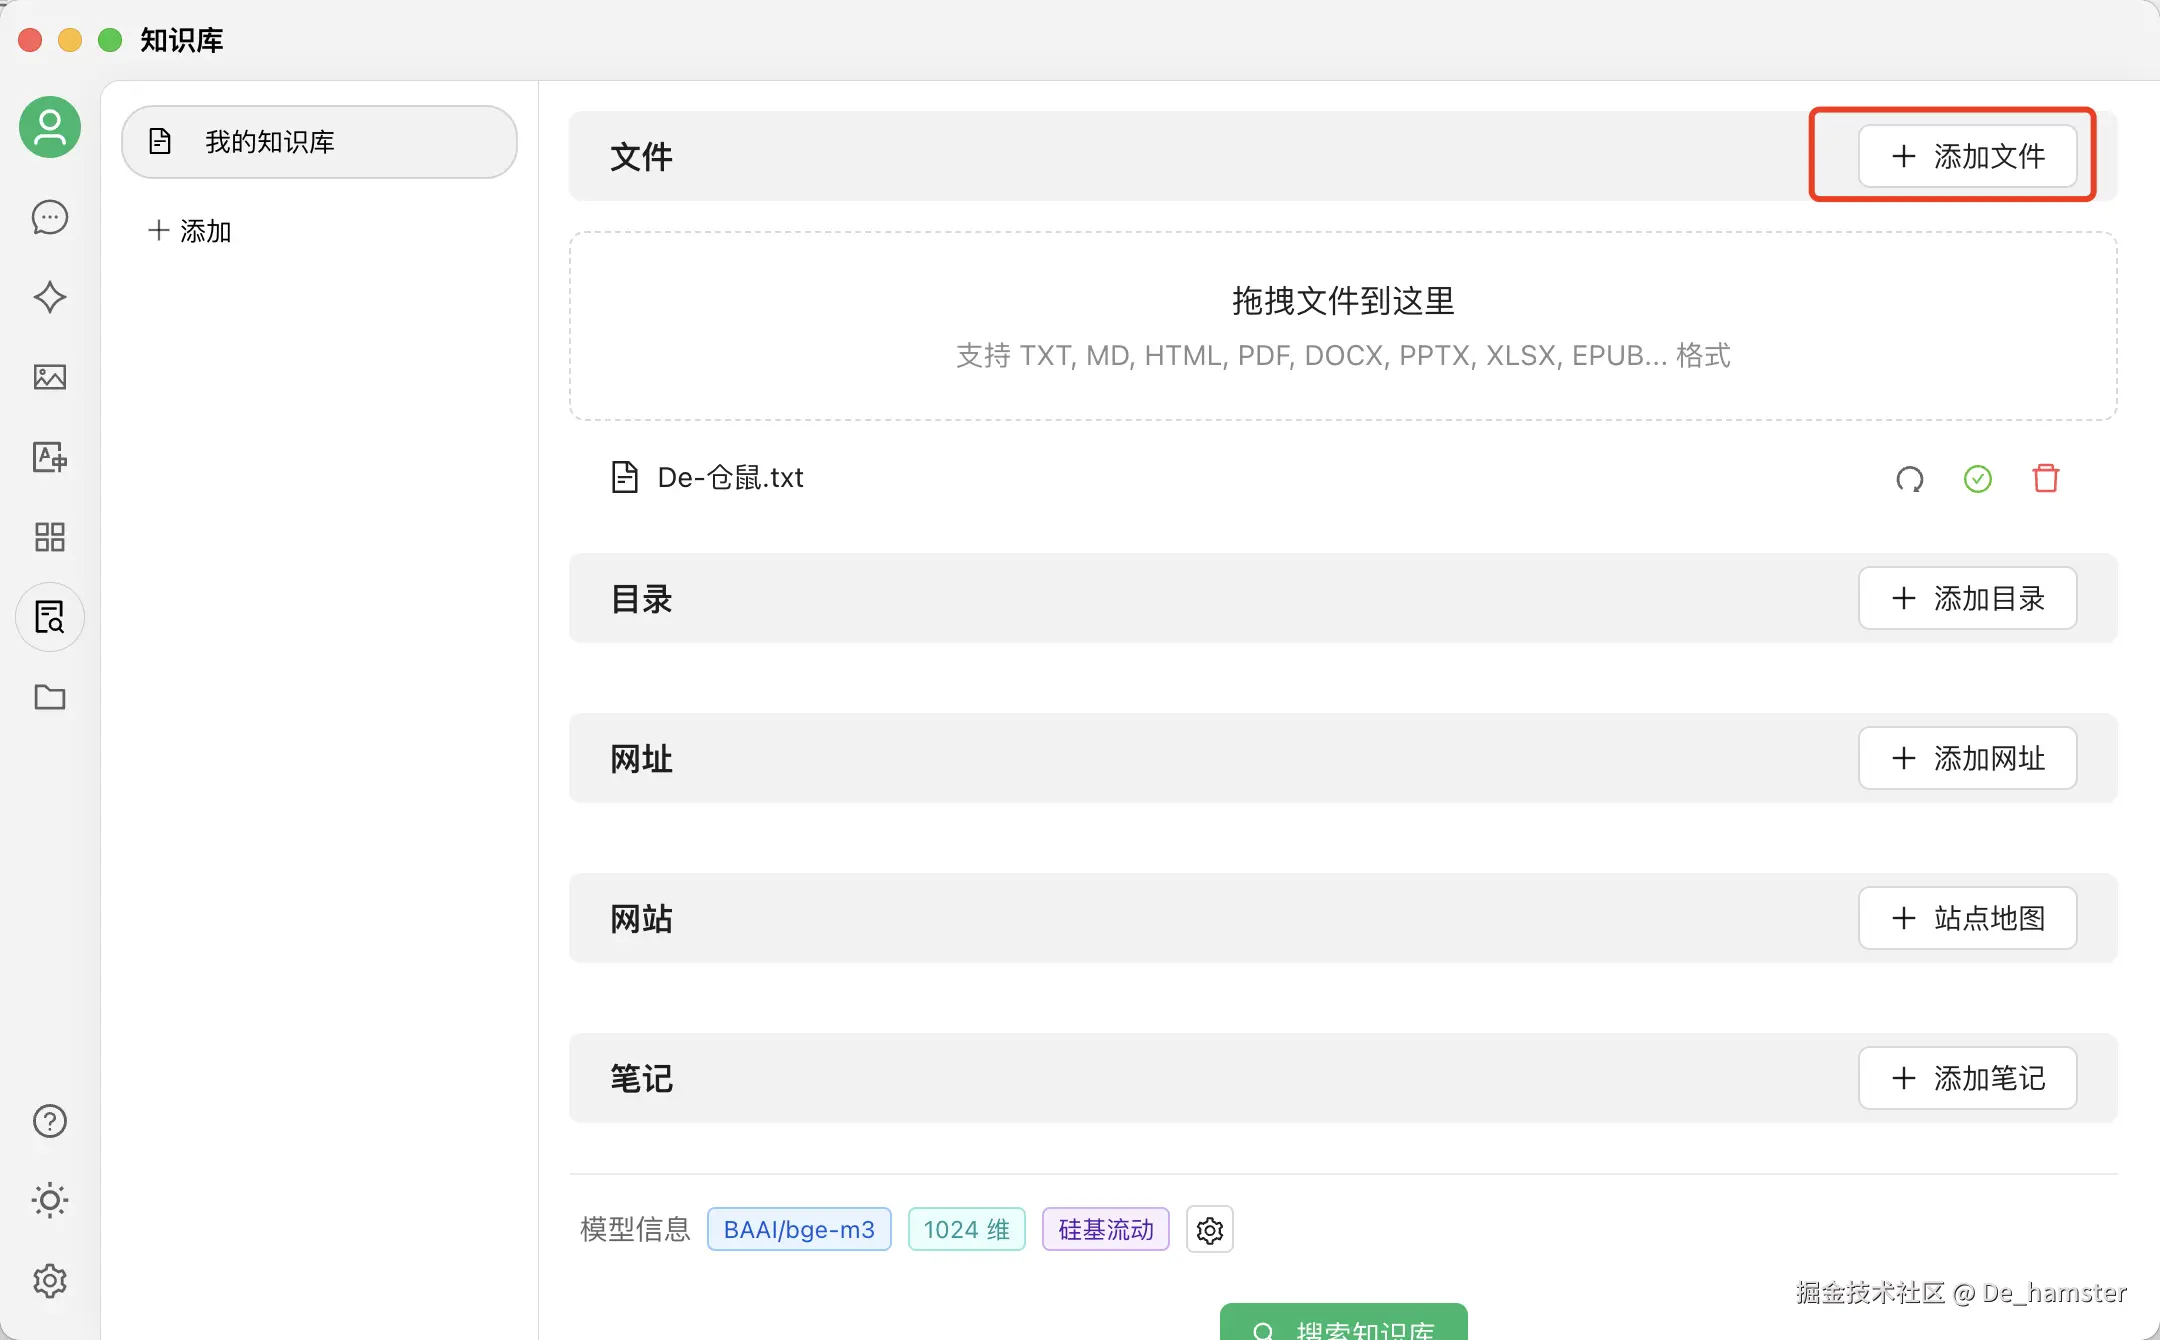
Task: Delete De-仓鼠.txt with the trash icon
Action: click(2045, 478)
